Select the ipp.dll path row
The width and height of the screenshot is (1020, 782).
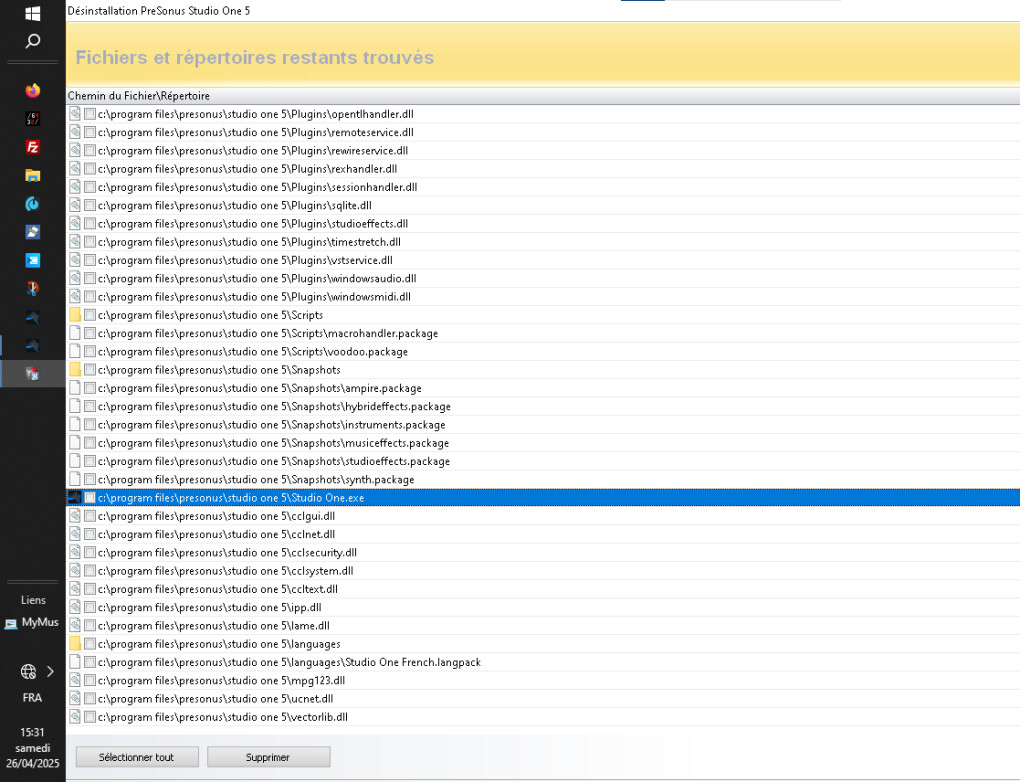coord(543,607)
